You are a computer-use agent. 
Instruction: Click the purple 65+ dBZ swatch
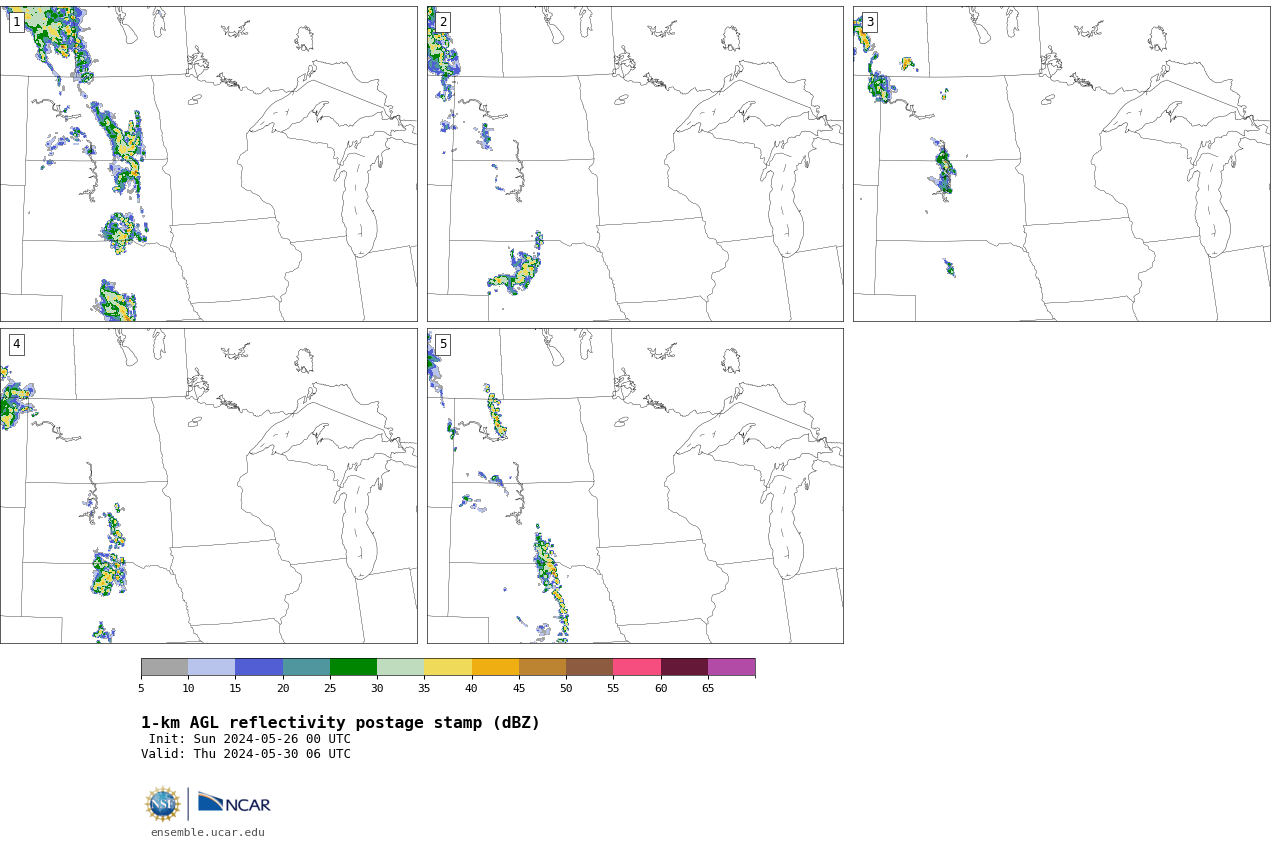pos(731,667)
